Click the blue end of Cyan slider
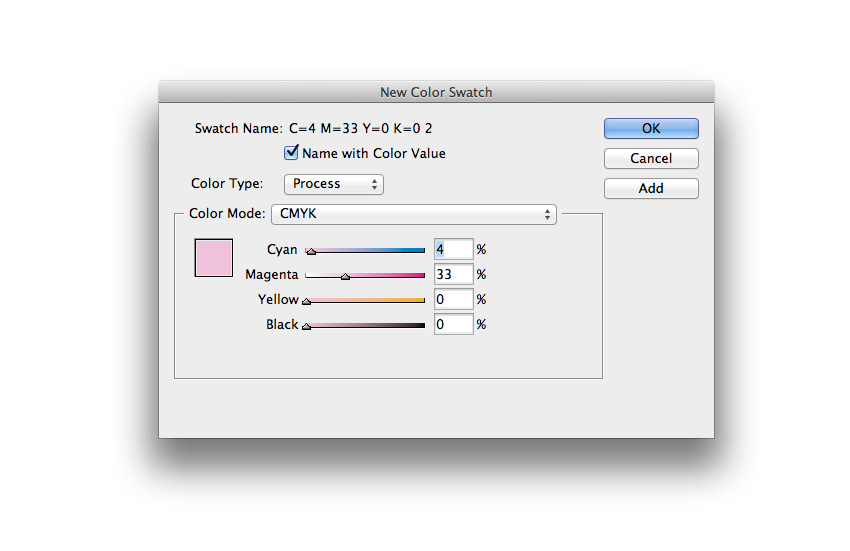 [420, 249]
